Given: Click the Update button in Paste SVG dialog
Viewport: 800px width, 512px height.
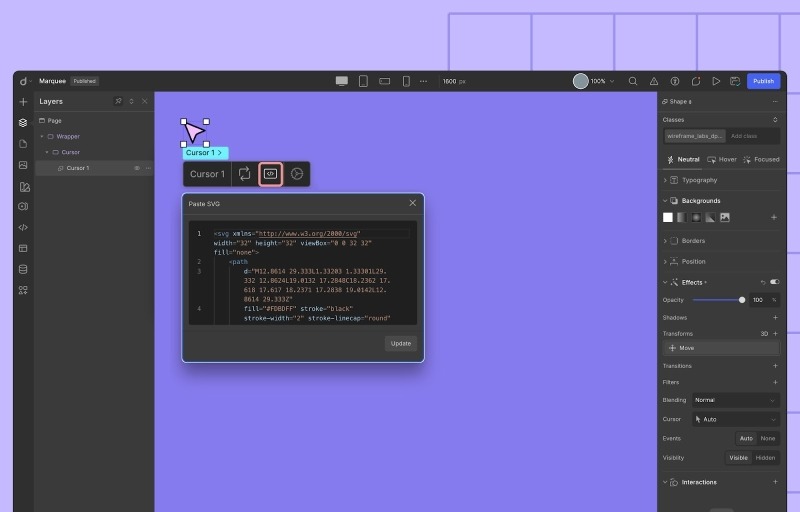Looking at the screenshot, I should click(x=401, y=343).
